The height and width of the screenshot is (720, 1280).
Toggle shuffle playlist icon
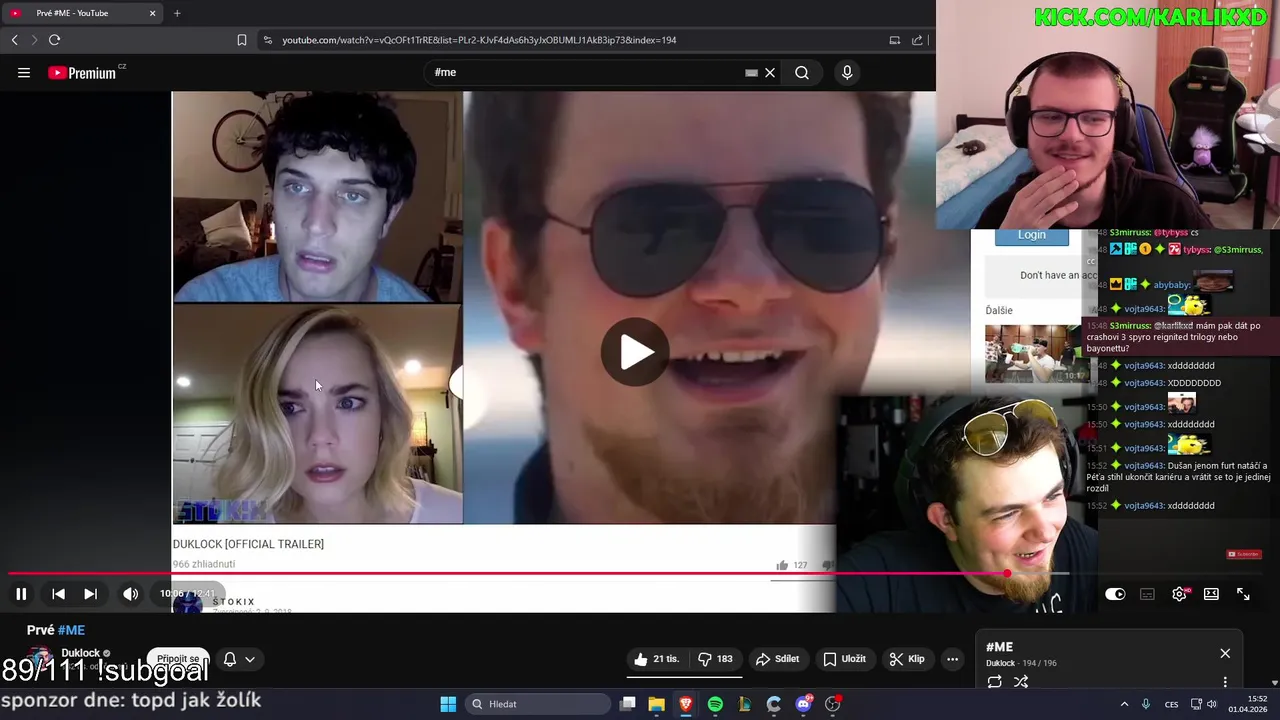[x=1021, y=682]
